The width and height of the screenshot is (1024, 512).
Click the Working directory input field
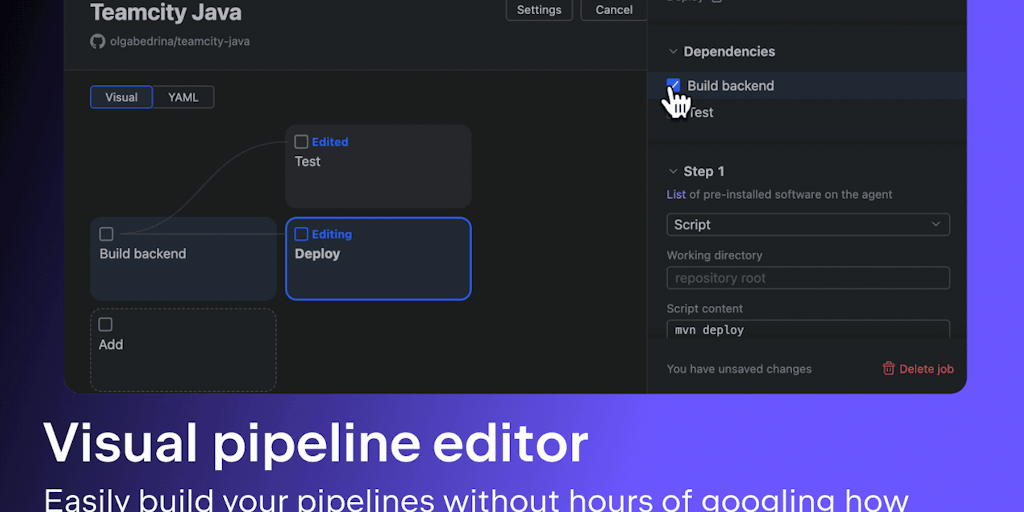point(808,278)
